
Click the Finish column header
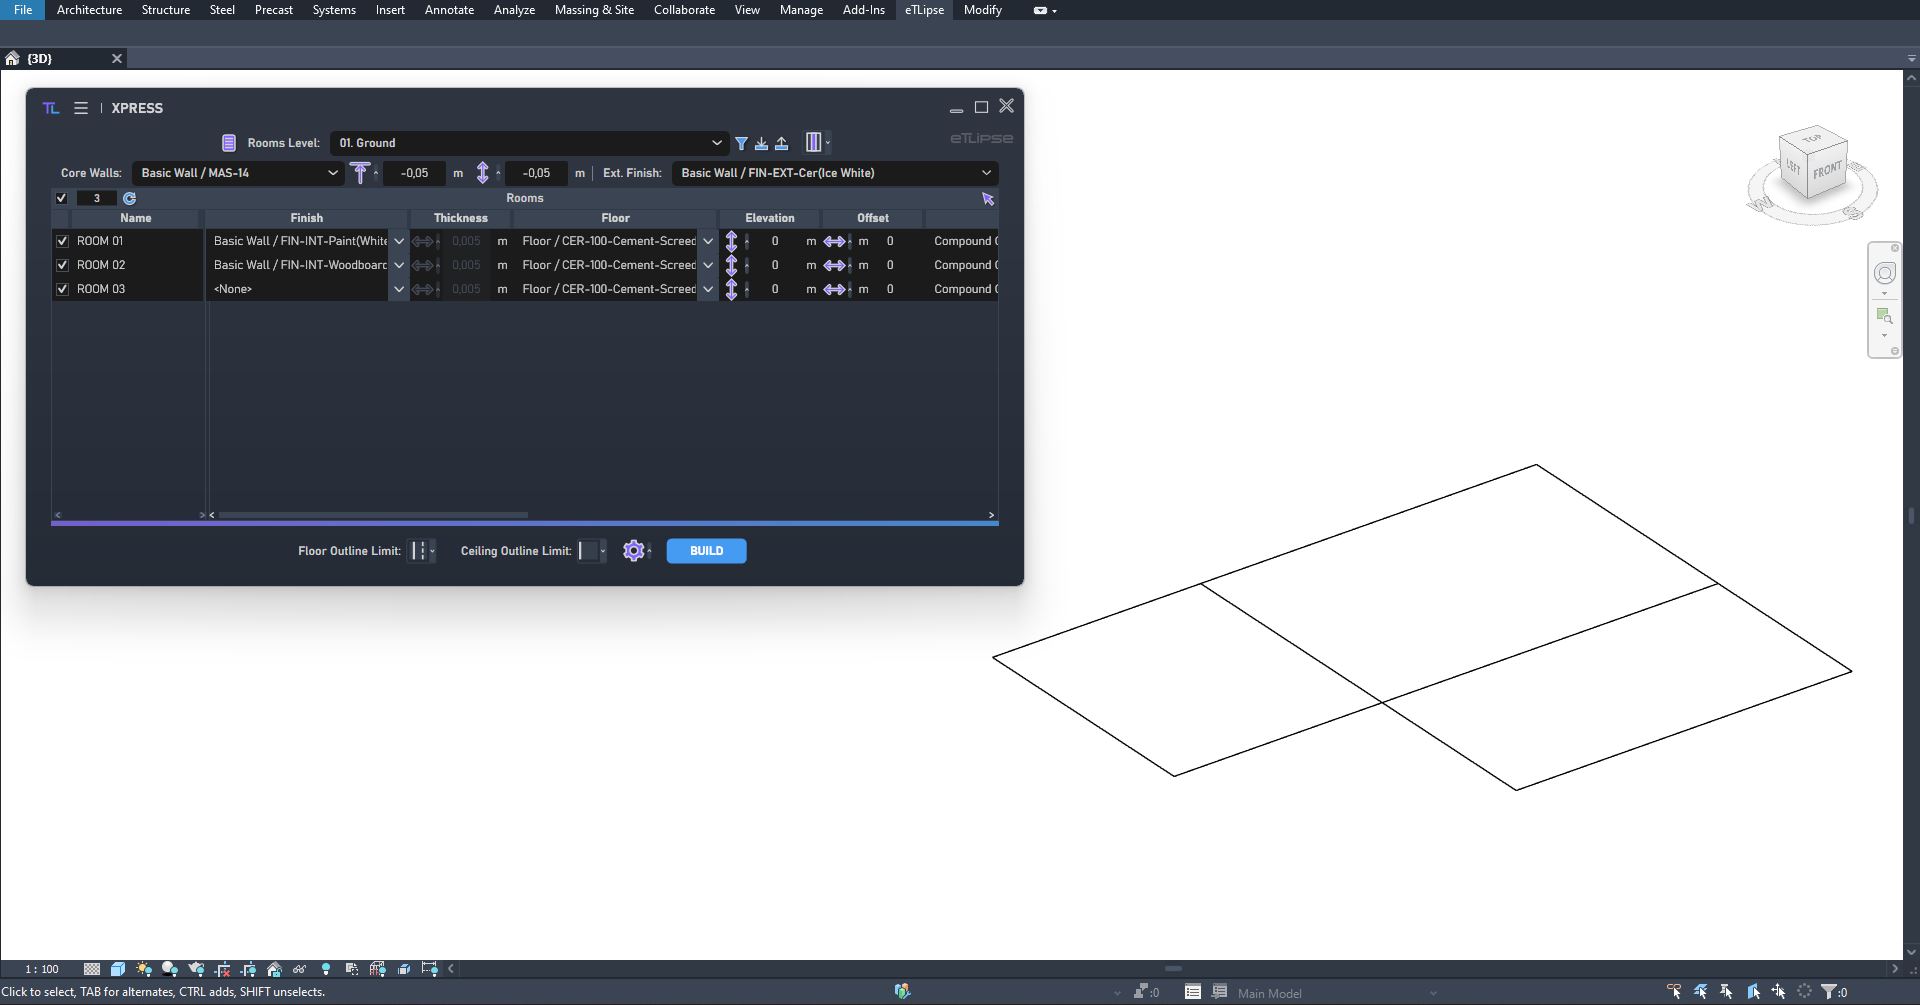click(x=307, y=218)
